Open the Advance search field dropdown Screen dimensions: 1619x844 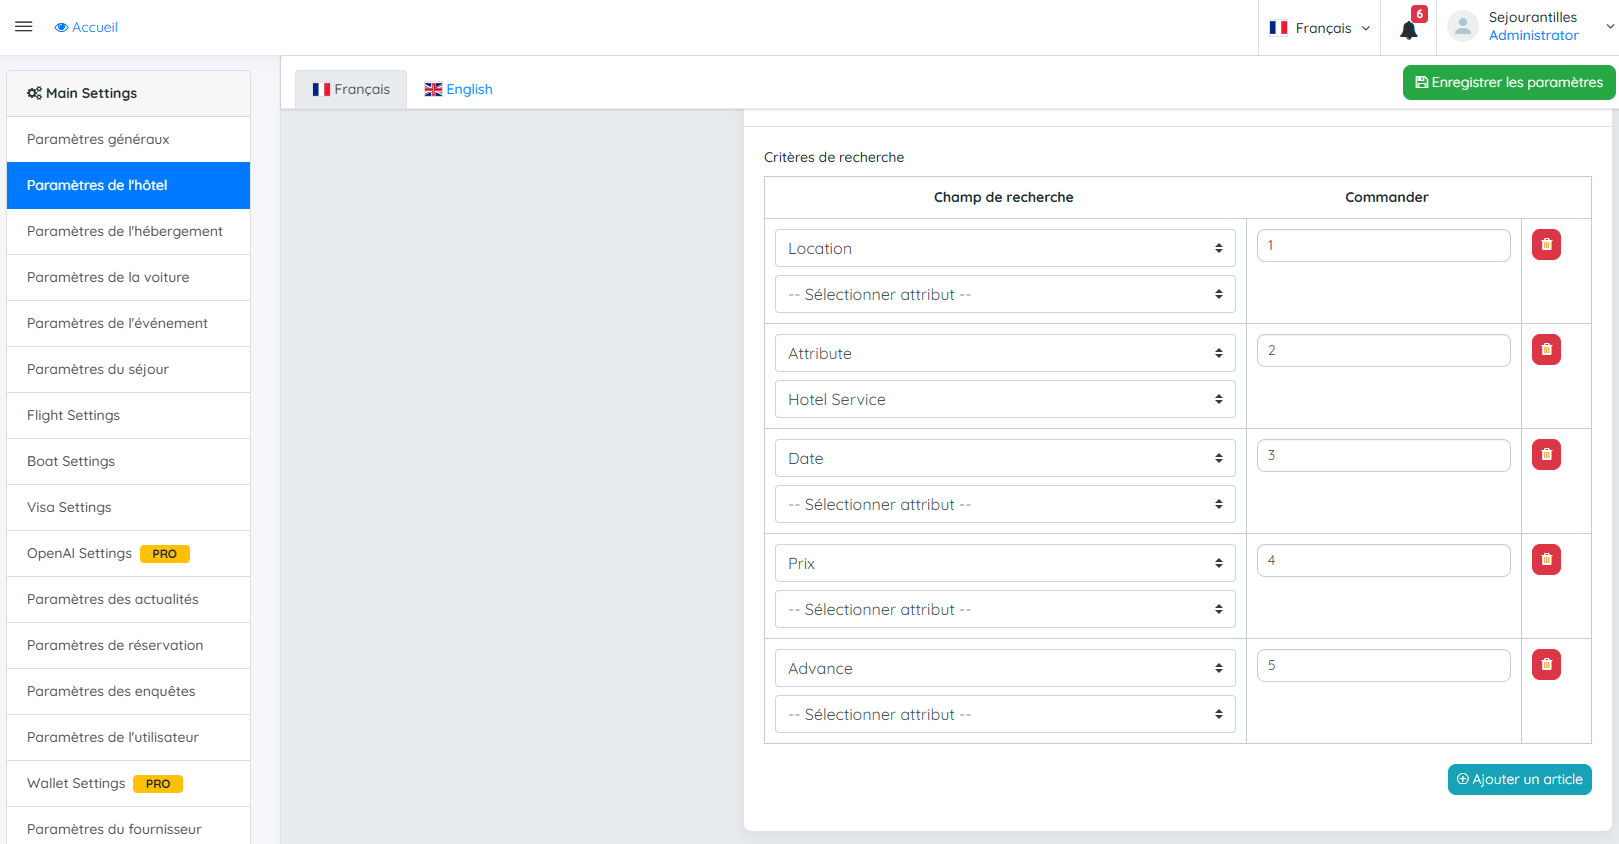(1004, 669)
